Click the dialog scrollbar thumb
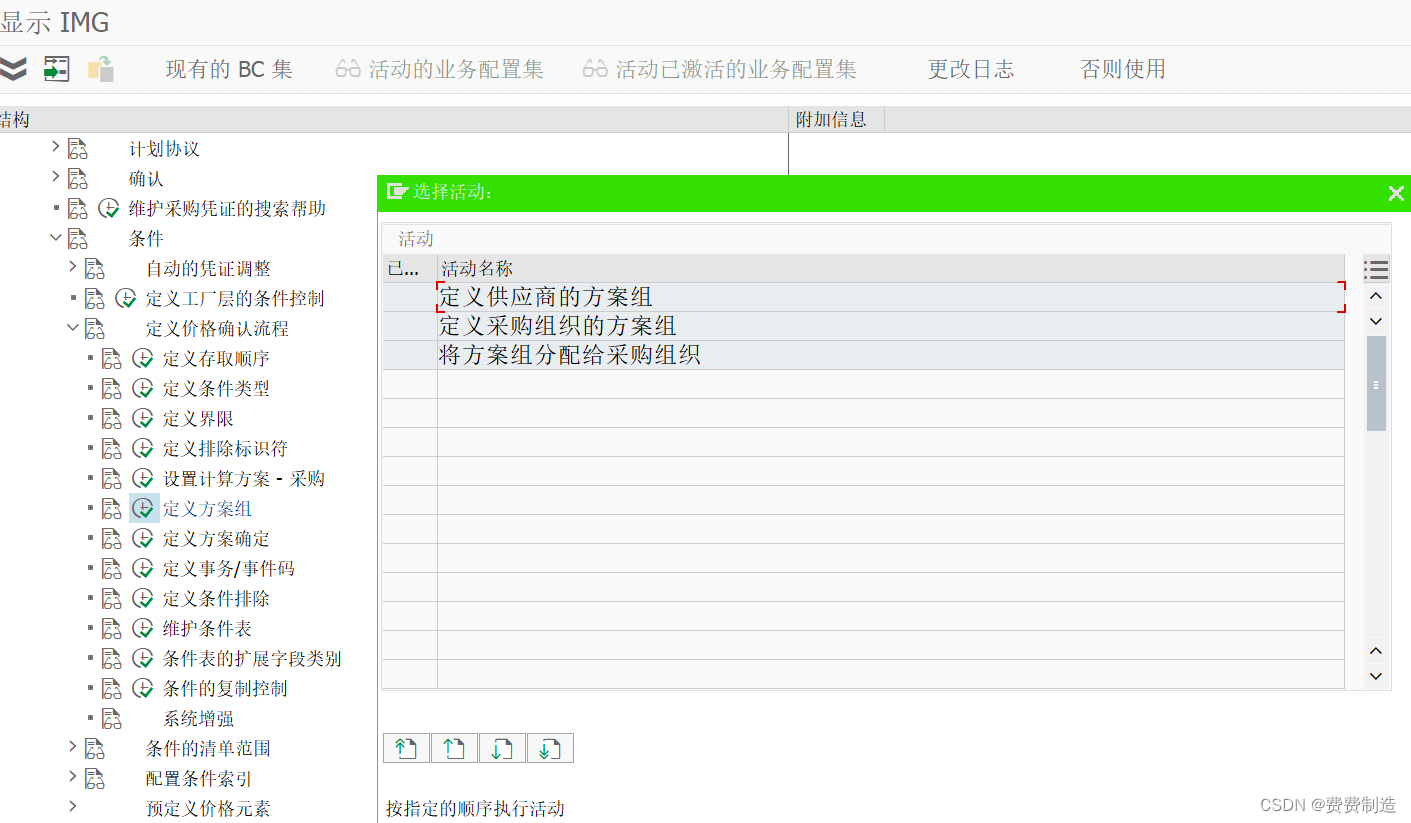Screen dimensions: 1411x823 pyautogui.click(x=1376, y=384)
